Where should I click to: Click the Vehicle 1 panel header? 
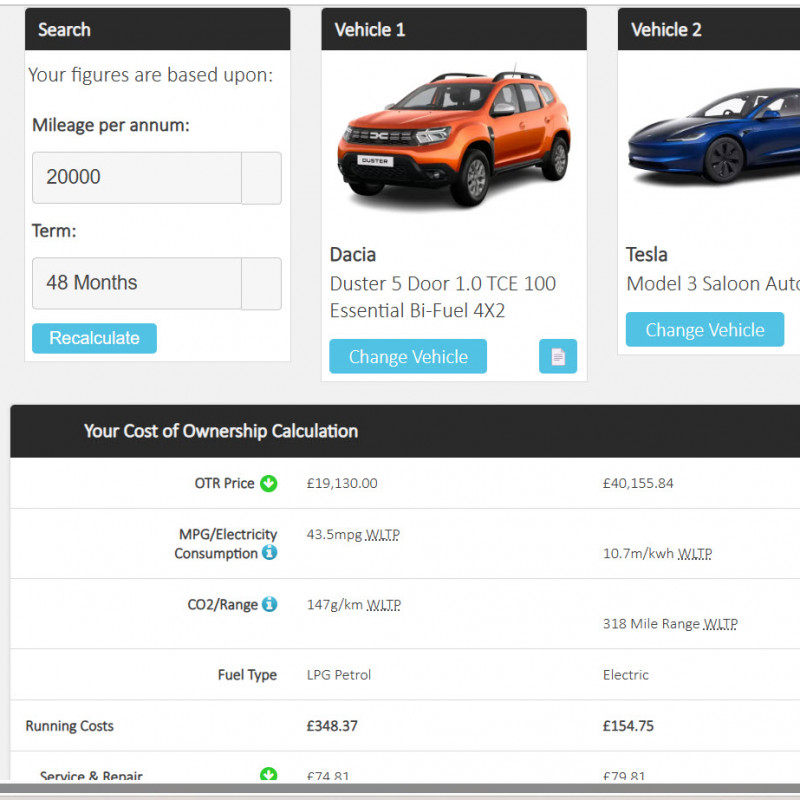[x=454, y=29]
